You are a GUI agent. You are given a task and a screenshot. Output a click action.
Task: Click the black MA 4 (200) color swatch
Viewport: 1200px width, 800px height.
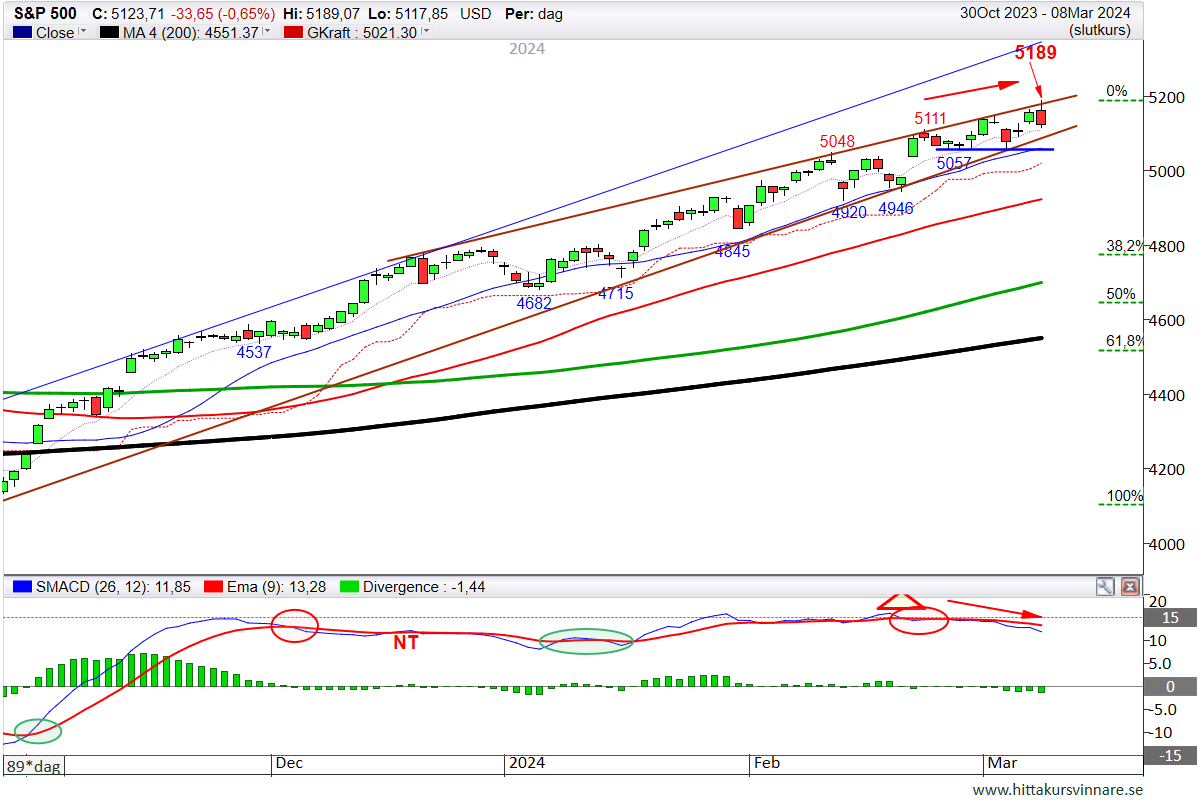click(x=110, y=32)
